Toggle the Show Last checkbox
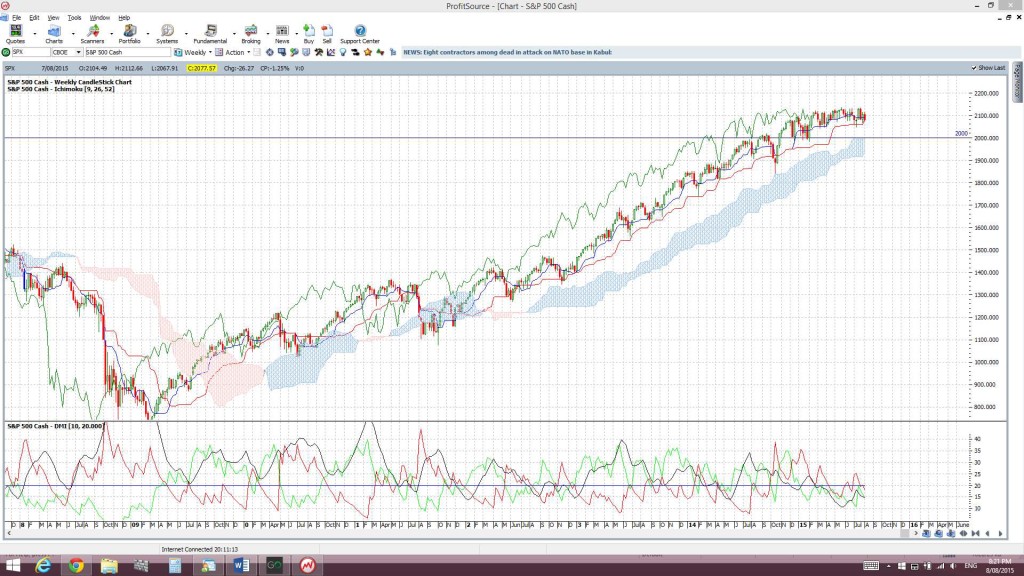 974,68
